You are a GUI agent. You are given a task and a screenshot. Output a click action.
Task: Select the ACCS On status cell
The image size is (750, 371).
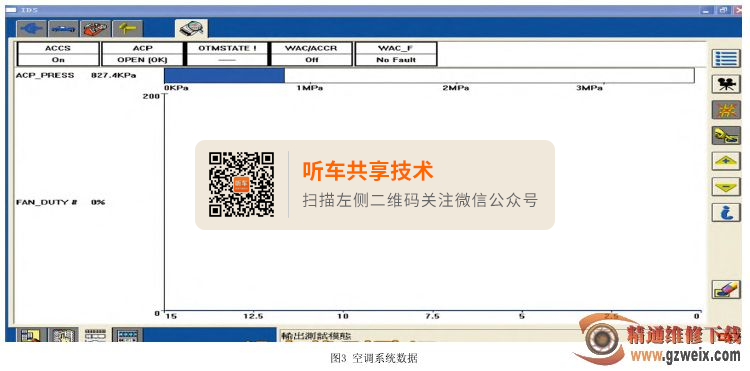[58, 54]
